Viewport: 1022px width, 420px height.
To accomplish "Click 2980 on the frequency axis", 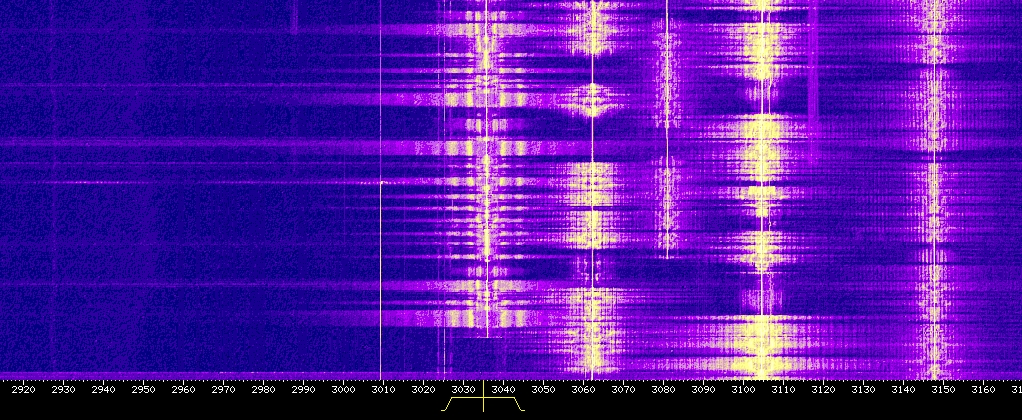I will coord(263,390).
